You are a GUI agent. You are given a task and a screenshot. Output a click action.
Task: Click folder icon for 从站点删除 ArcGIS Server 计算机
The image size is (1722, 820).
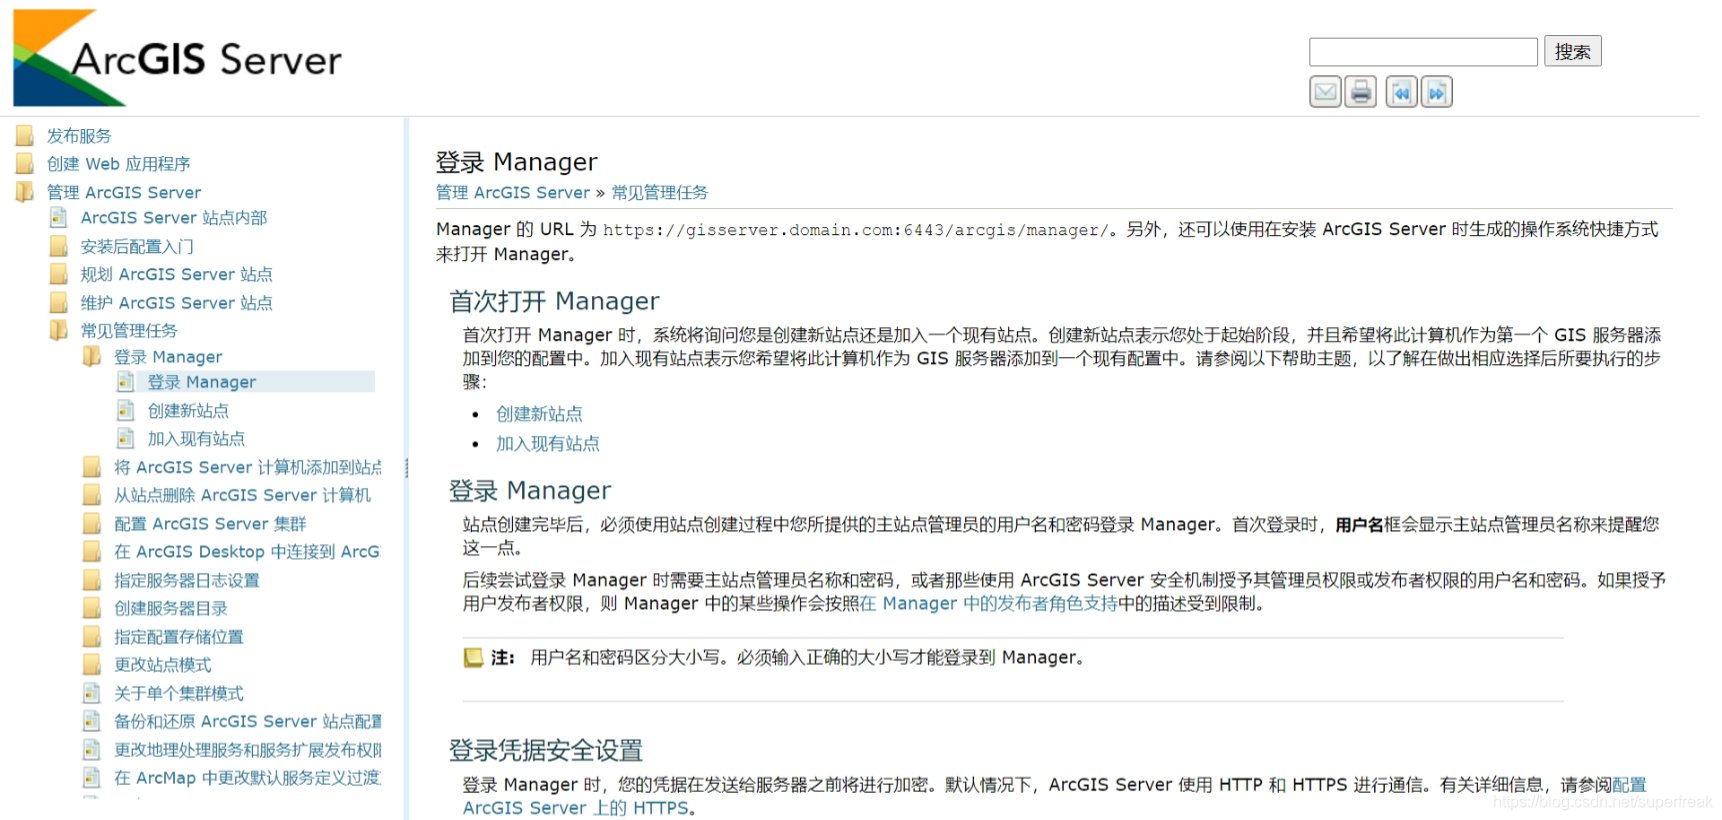click(x=92, y=495)
